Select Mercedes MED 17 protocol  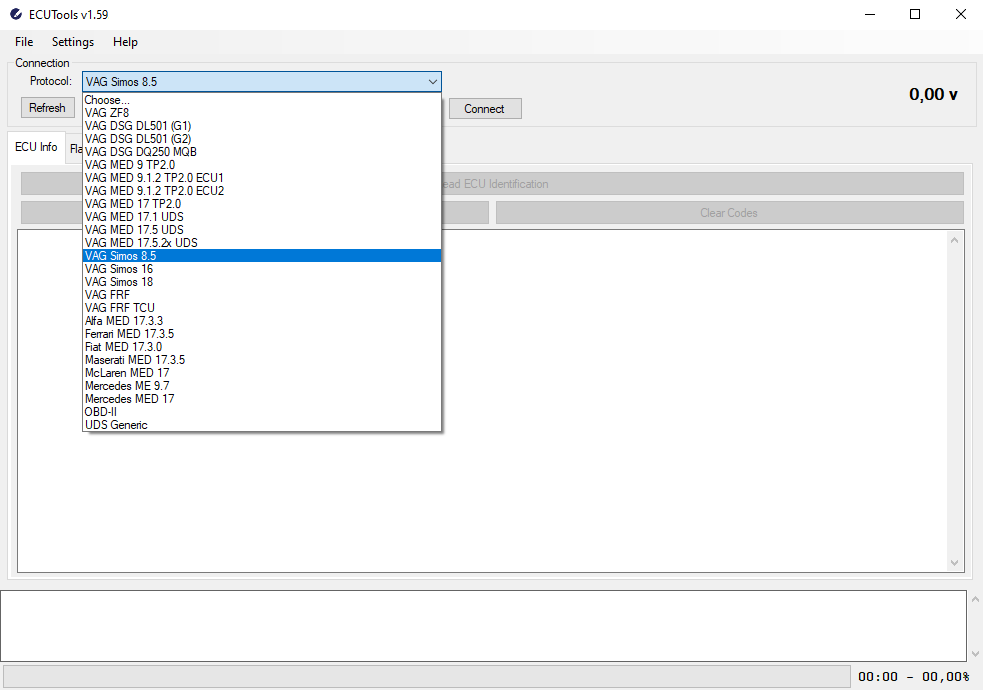[x=262, y=399]
